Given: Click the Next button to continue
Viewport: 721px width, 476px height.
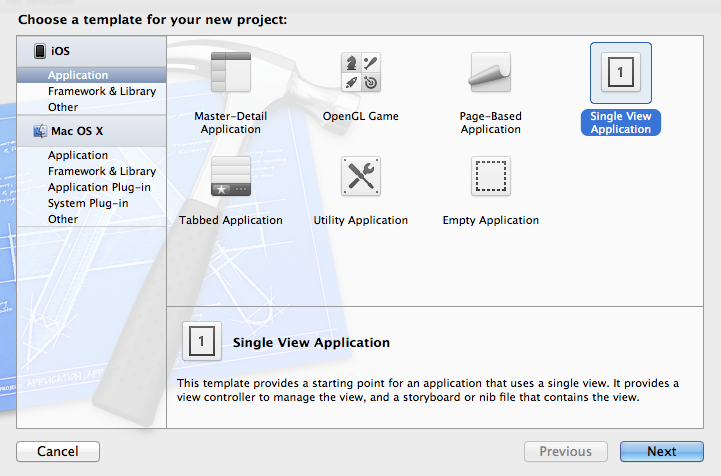Looking at the screenshot, I should (661, 452).
